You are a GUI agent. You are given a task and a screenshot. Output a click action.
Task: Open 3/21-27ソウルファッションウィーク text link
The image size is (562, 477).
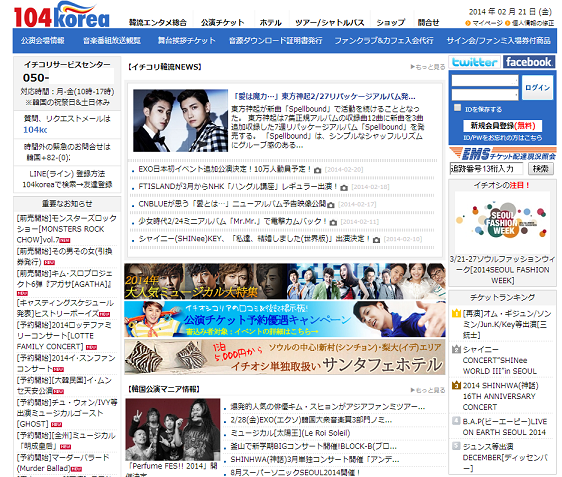coord(503,269)
